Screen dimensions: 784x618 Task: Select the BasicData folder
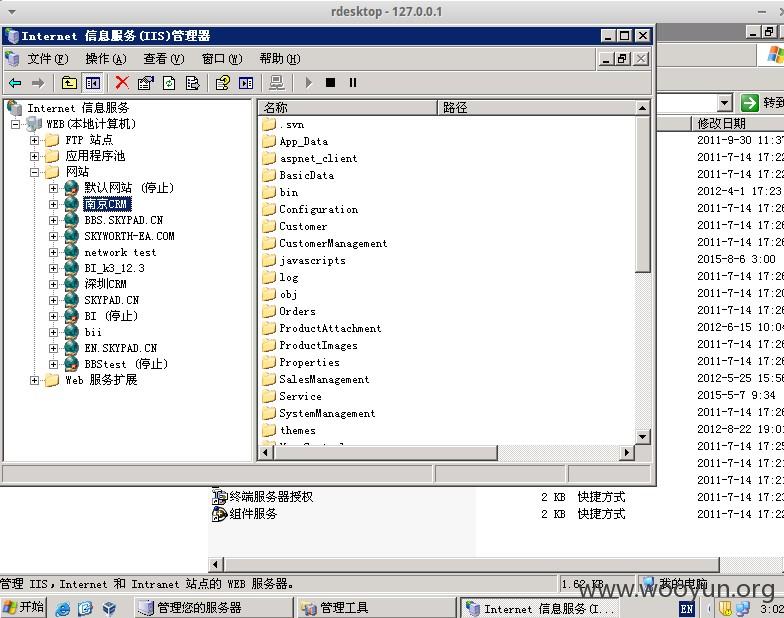tap(306, 176)
